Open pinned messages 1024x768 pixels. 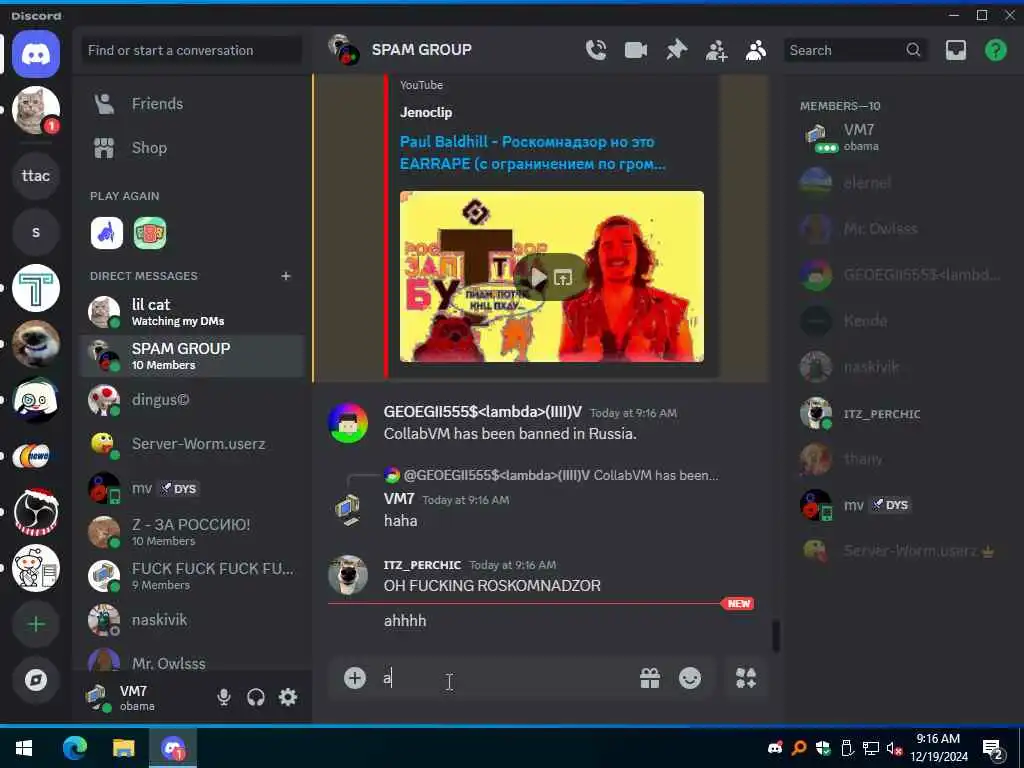click(x=676, y=50)
